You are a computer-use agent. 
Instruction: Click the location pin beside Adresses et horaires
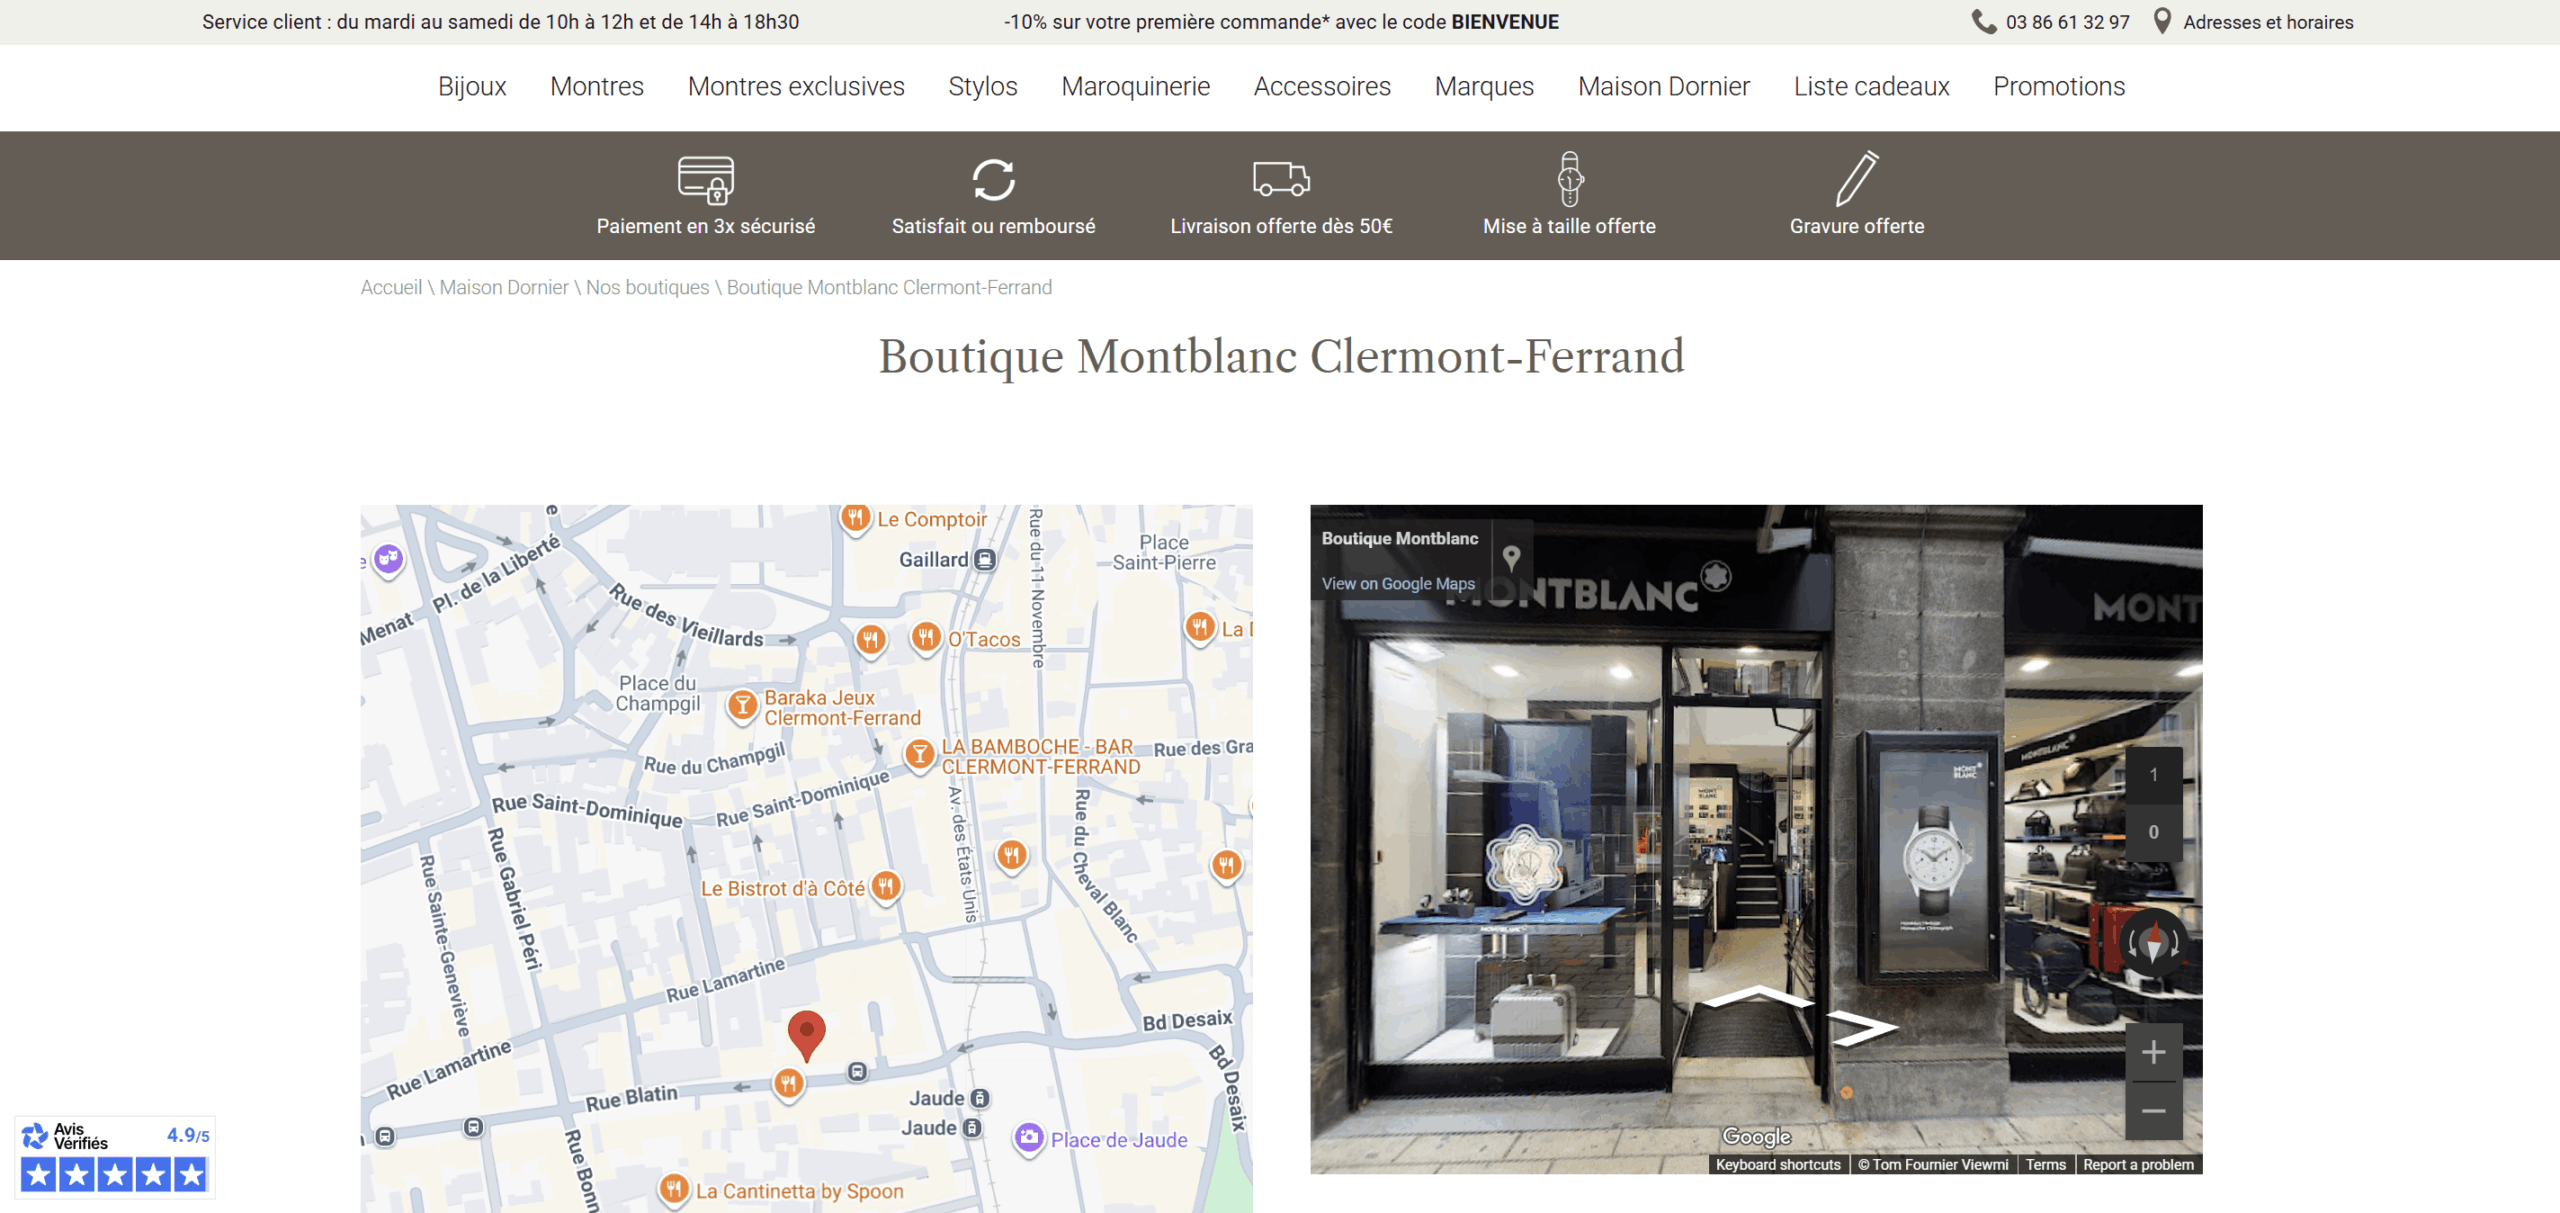point(2162,22)
